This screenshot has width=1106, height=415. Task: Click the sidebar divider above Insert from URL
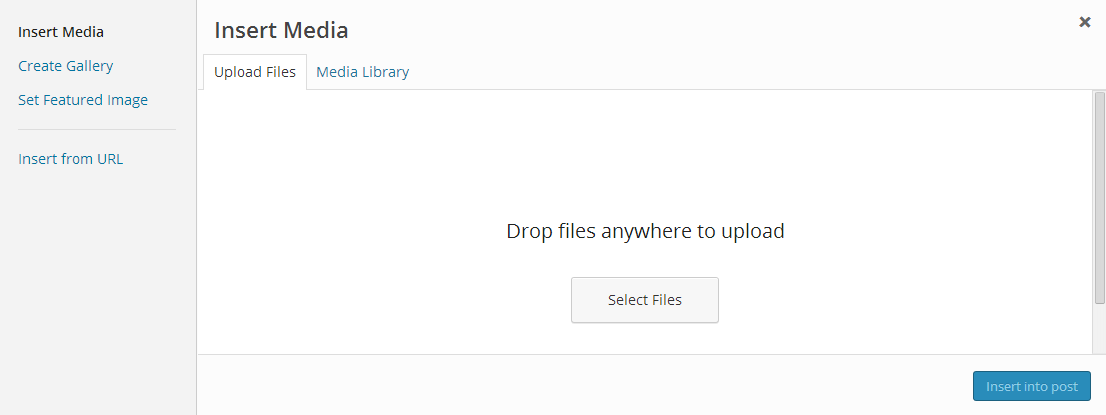[97, 129]
